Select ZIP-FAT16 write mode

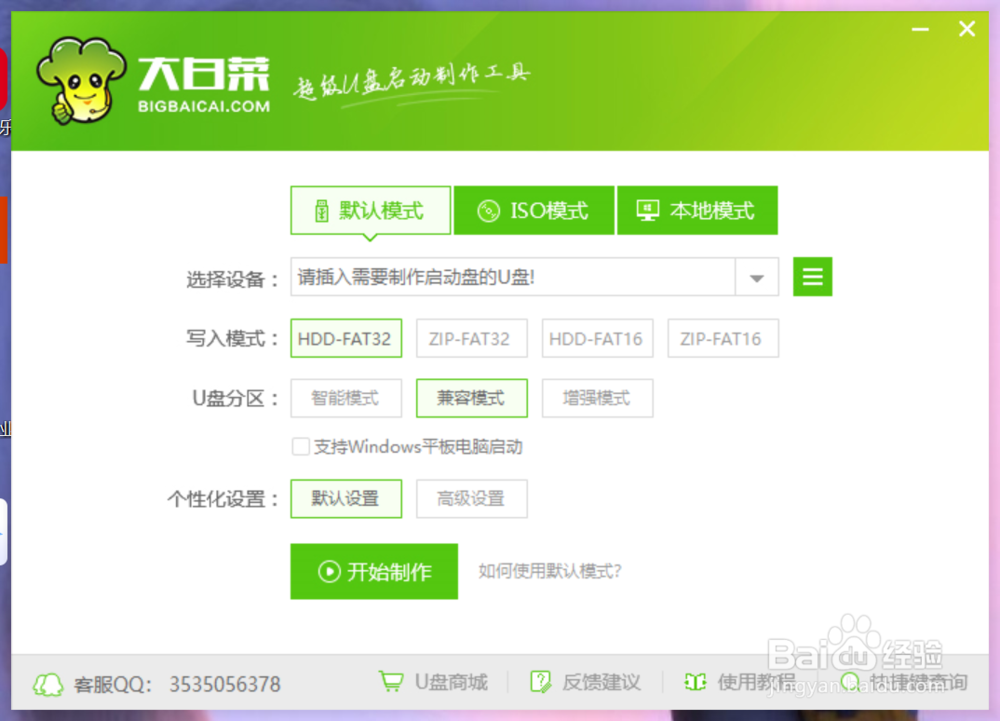(723, 339)
